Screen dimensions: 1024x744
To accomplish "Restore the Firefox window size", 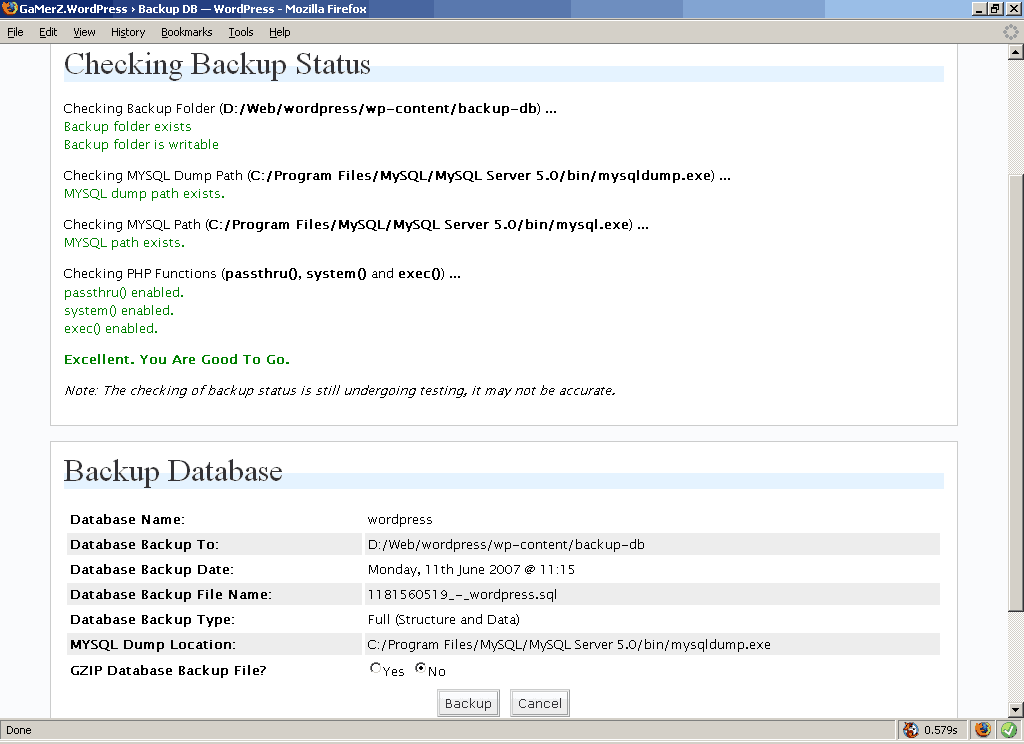I will point(995,9).
